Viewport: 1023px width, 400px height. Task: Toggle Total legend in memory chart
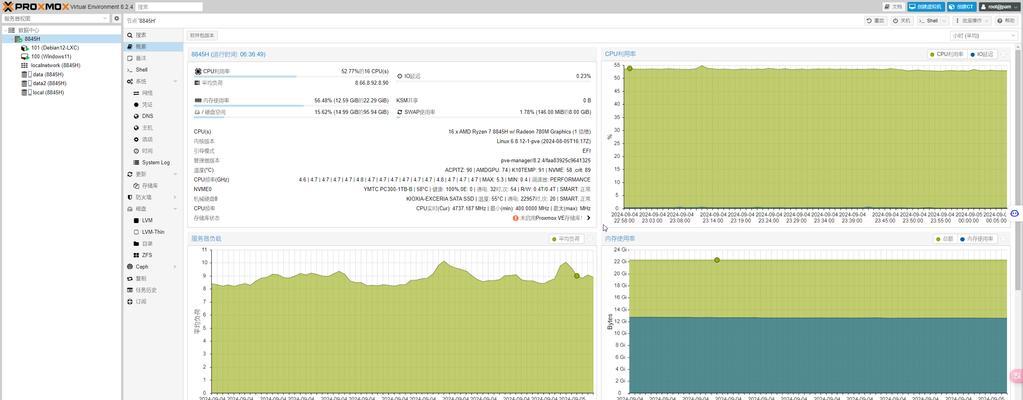point(945,239)
